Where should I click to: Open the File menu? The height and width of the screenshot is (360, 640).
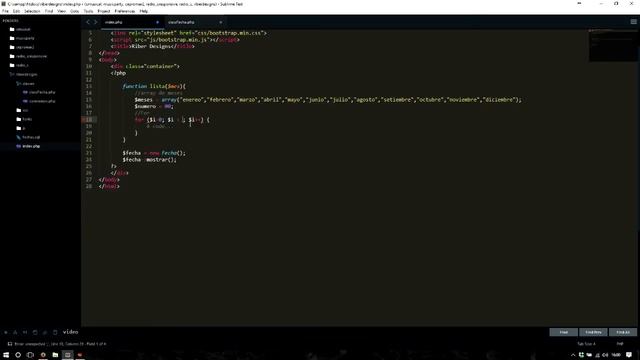point(5,11)
